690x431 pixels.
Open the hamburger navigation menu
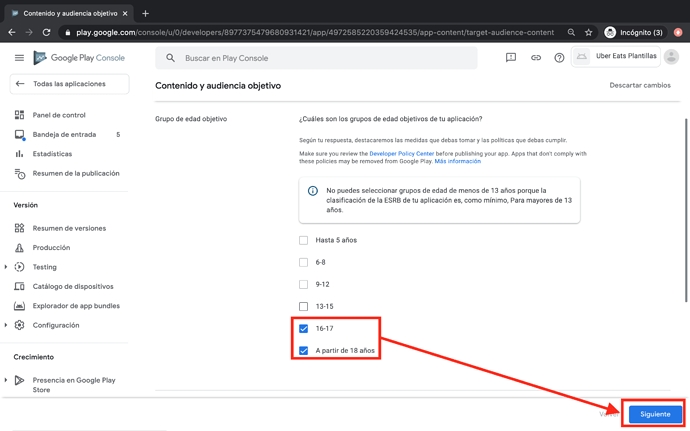pyautogui.click(x=19, y=58)
